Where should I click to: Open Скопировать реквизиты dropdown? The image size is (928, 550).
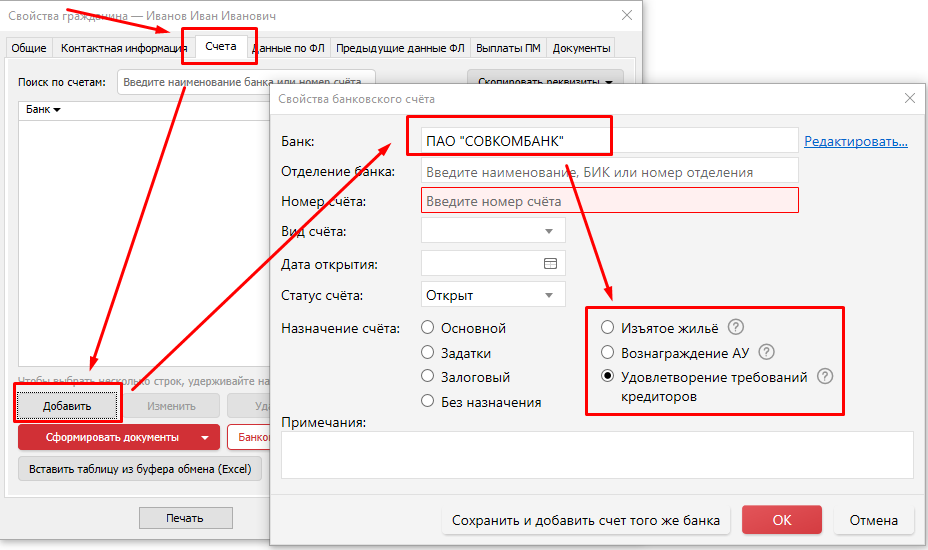point(544,81)
